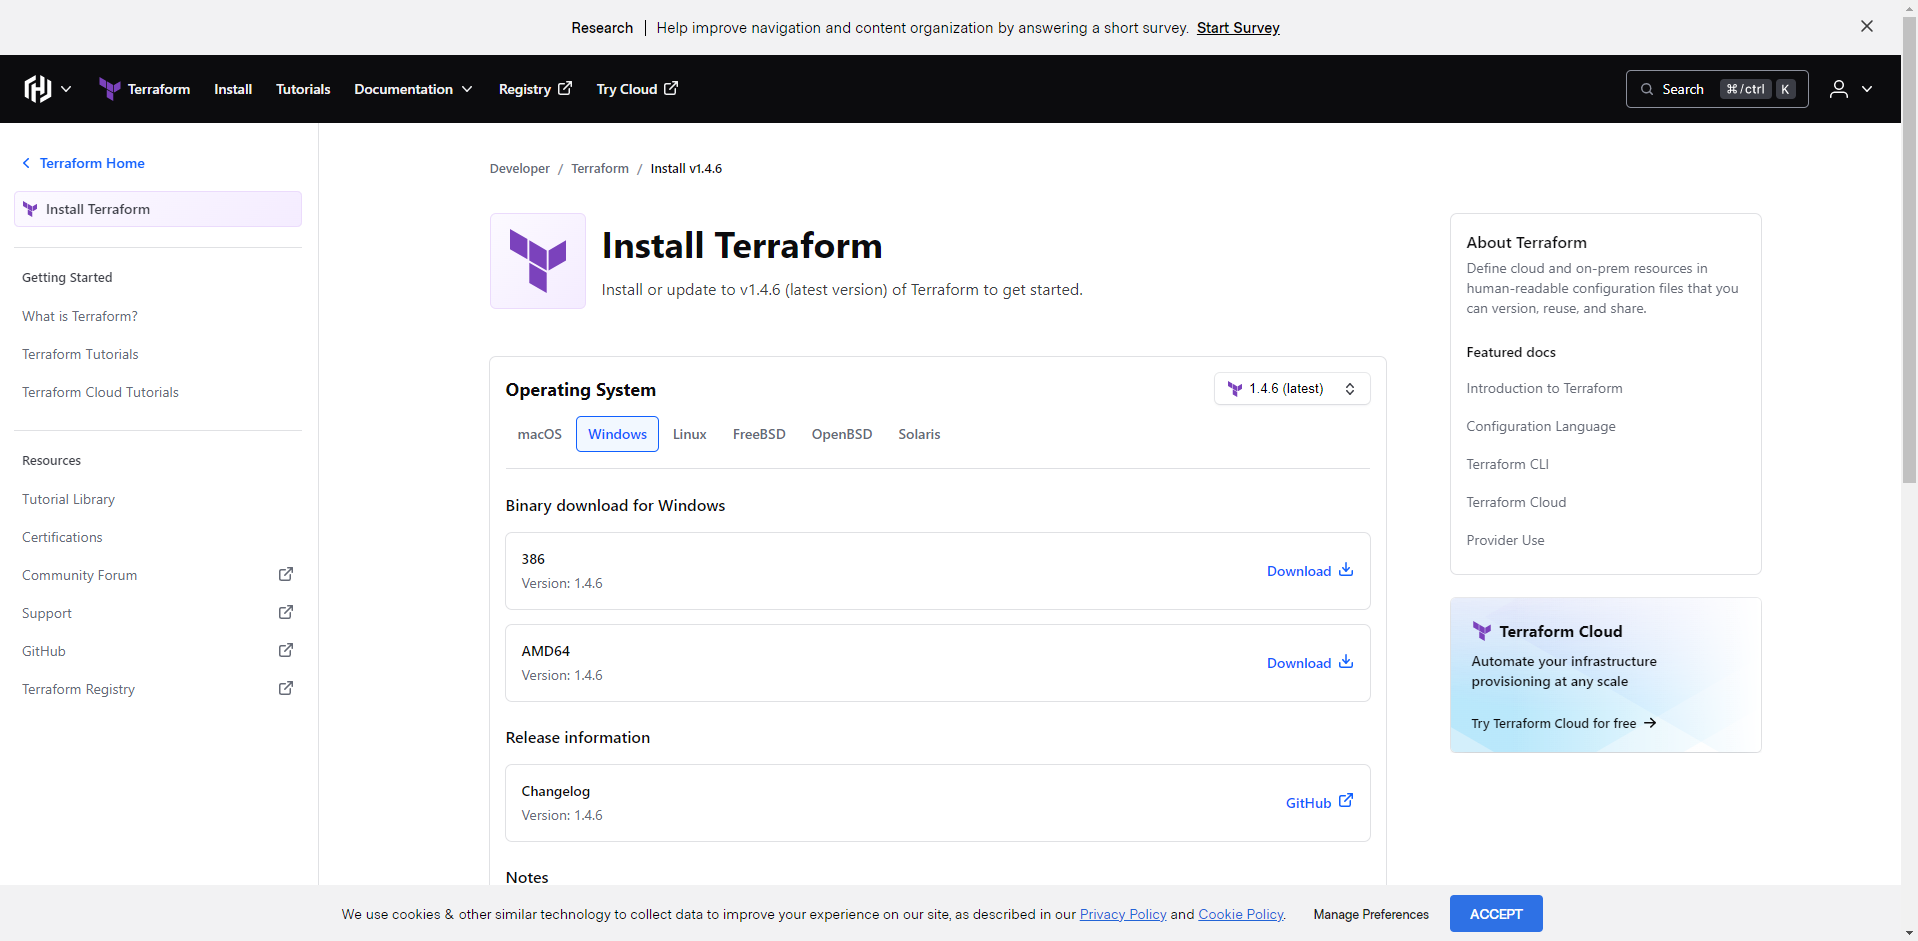Click the HashiCorp logo icon
The height and width of the screenshot is (941, 1918).
[38, 89]
